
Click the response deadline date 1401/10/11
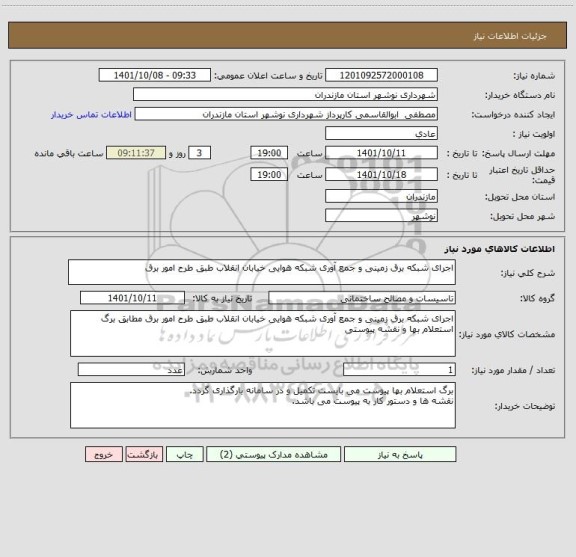pos(381,153)
